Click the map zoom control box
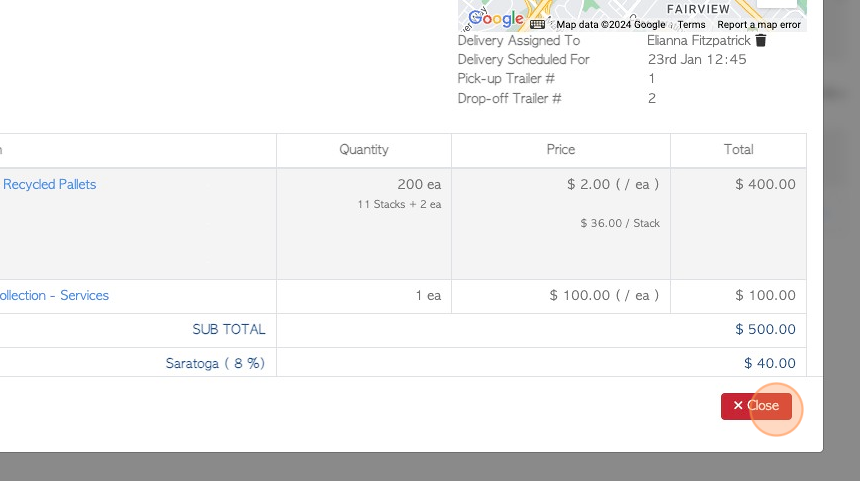Viewport: 860px width, 481px height. 777,4
